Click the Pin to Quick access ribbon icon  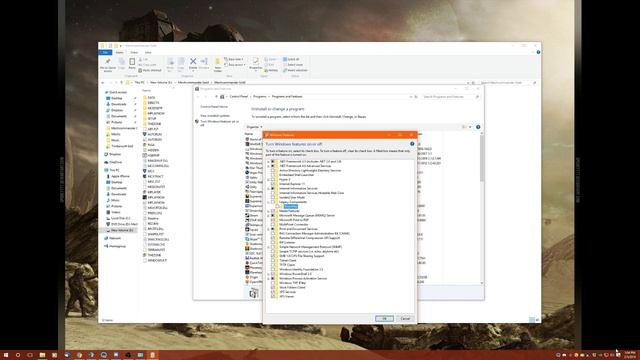[x=108, y=62]
